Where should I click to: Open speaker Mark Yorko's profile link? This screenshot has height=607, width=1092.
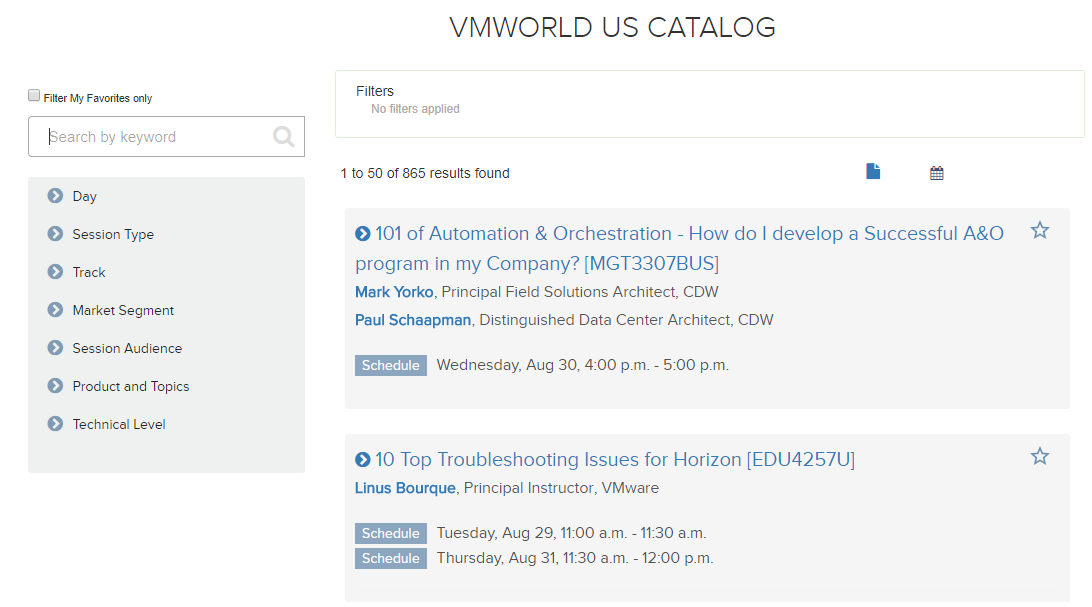[394, 292]
